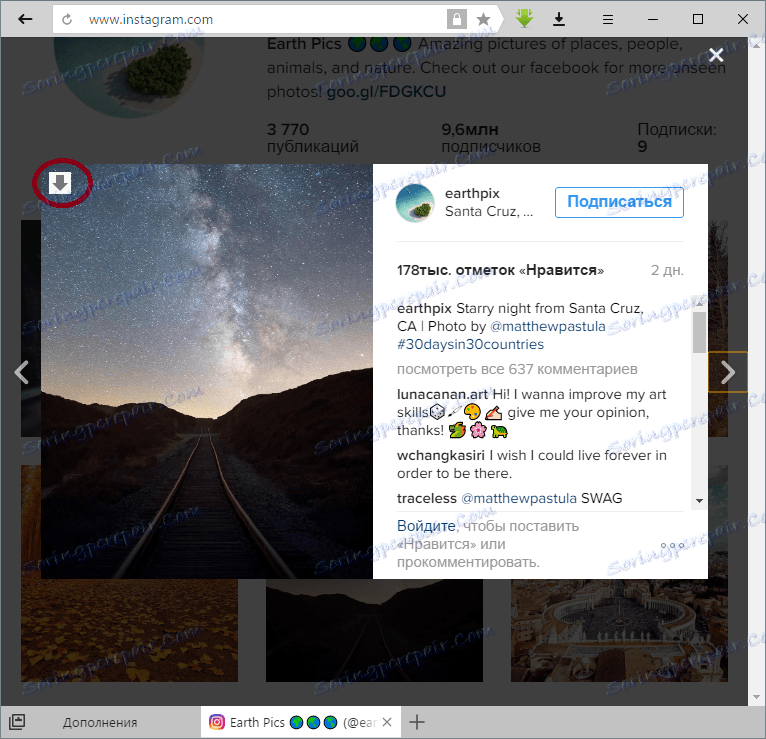Image resolution: width=766 pixels, height=739 pixels.
Task: Click the main photo of starry railway
Action: coord(207,371)
